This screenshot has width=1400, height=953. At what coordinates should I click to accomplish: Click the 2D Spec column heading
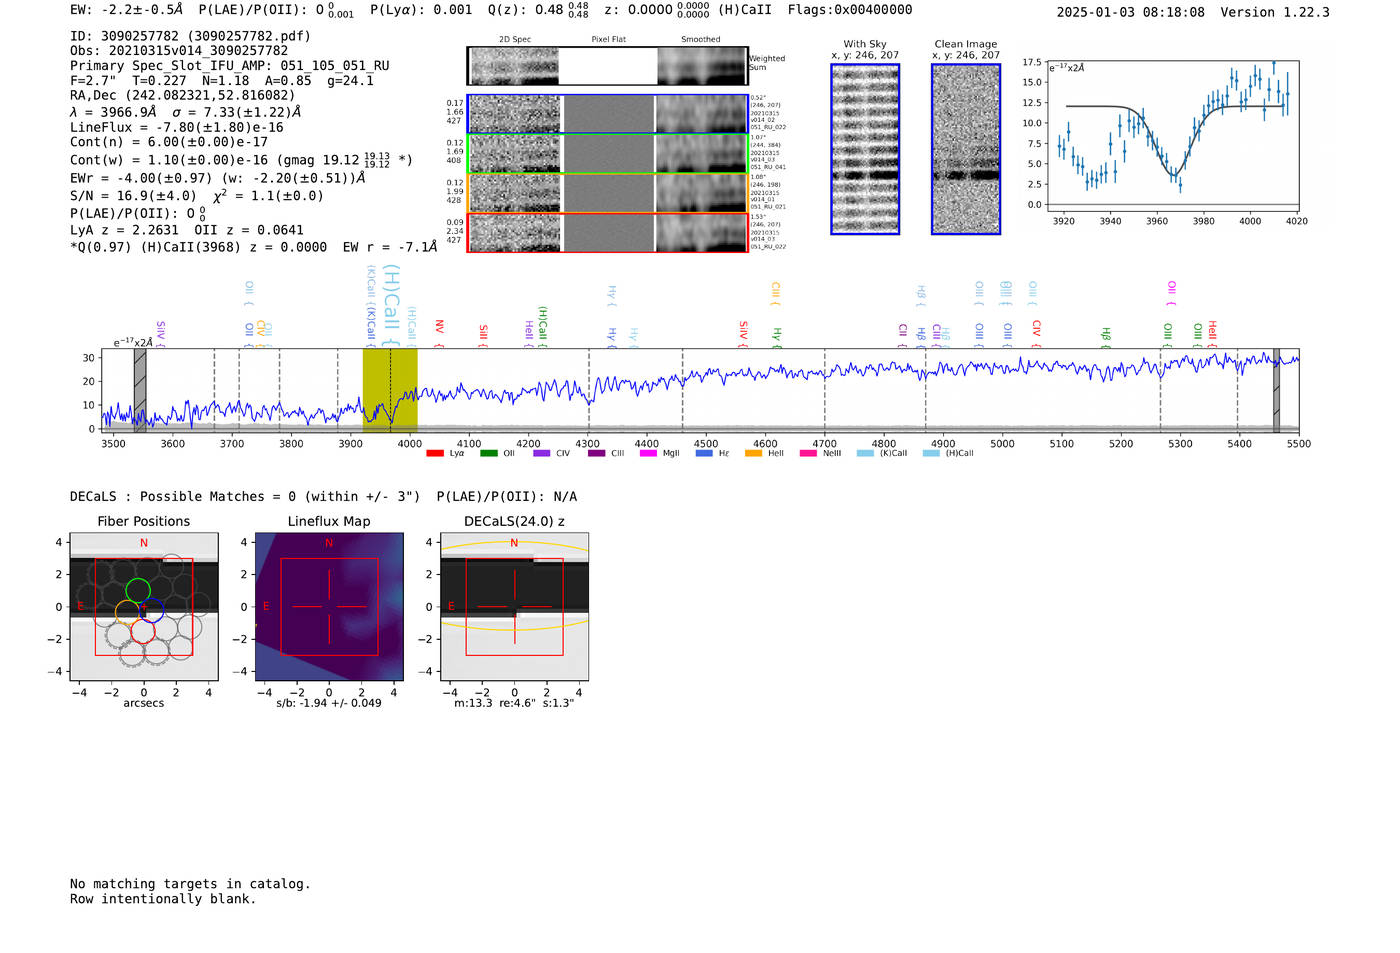coord(515,40)
